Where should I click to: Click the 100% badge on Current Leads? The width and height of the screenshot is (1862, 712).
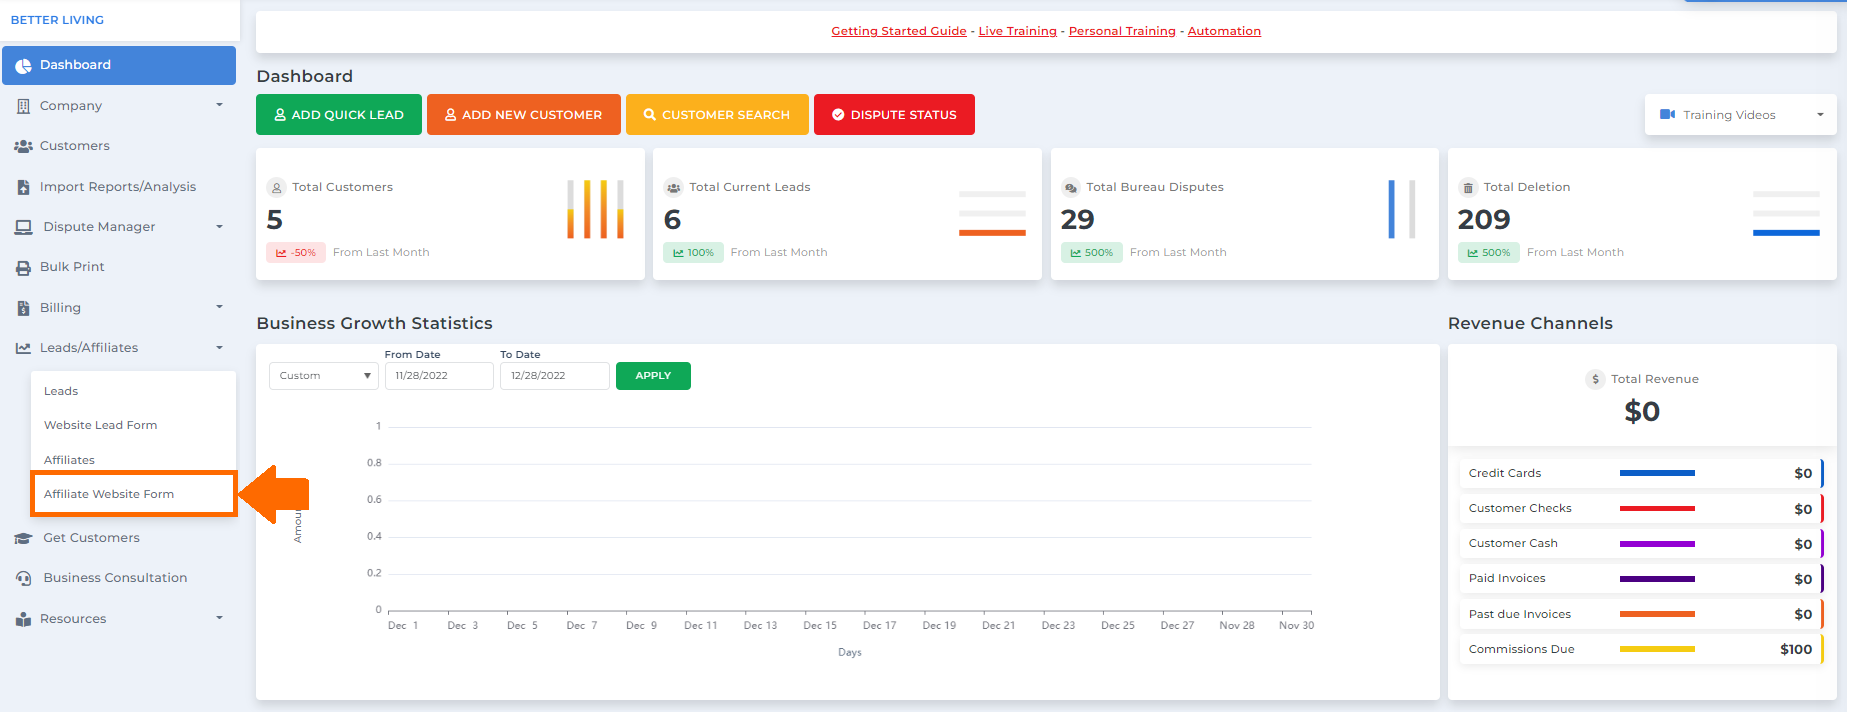(x=693, y=253)
